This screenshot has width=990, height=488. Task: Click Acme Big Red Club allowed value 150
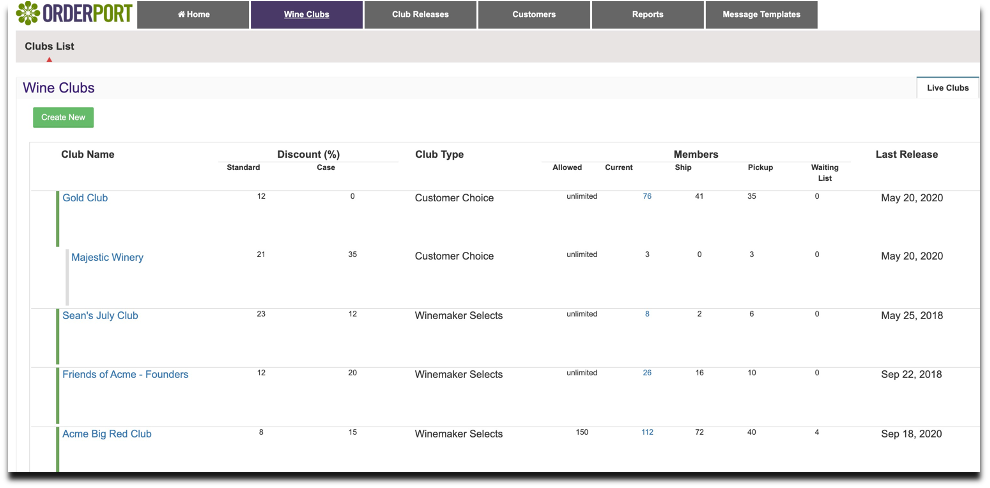coord(582,432)
